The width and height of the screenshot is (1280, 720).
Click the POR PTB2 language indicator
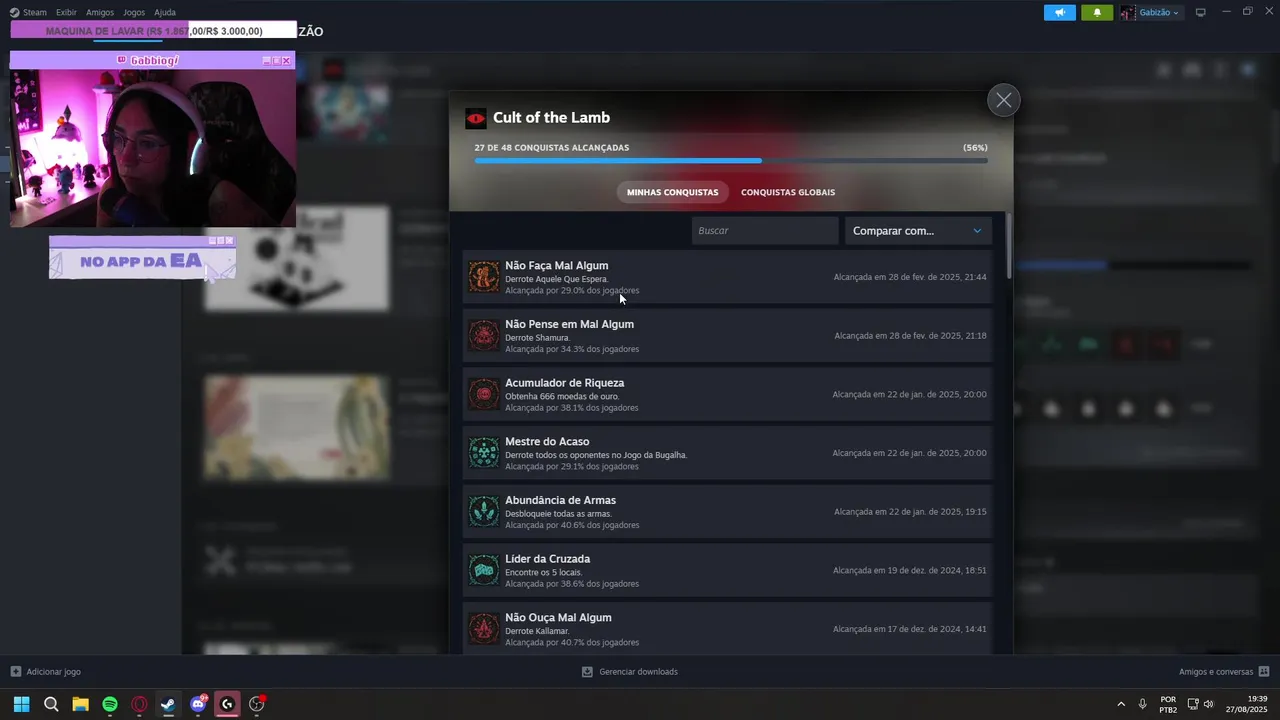click(1168, 704)
